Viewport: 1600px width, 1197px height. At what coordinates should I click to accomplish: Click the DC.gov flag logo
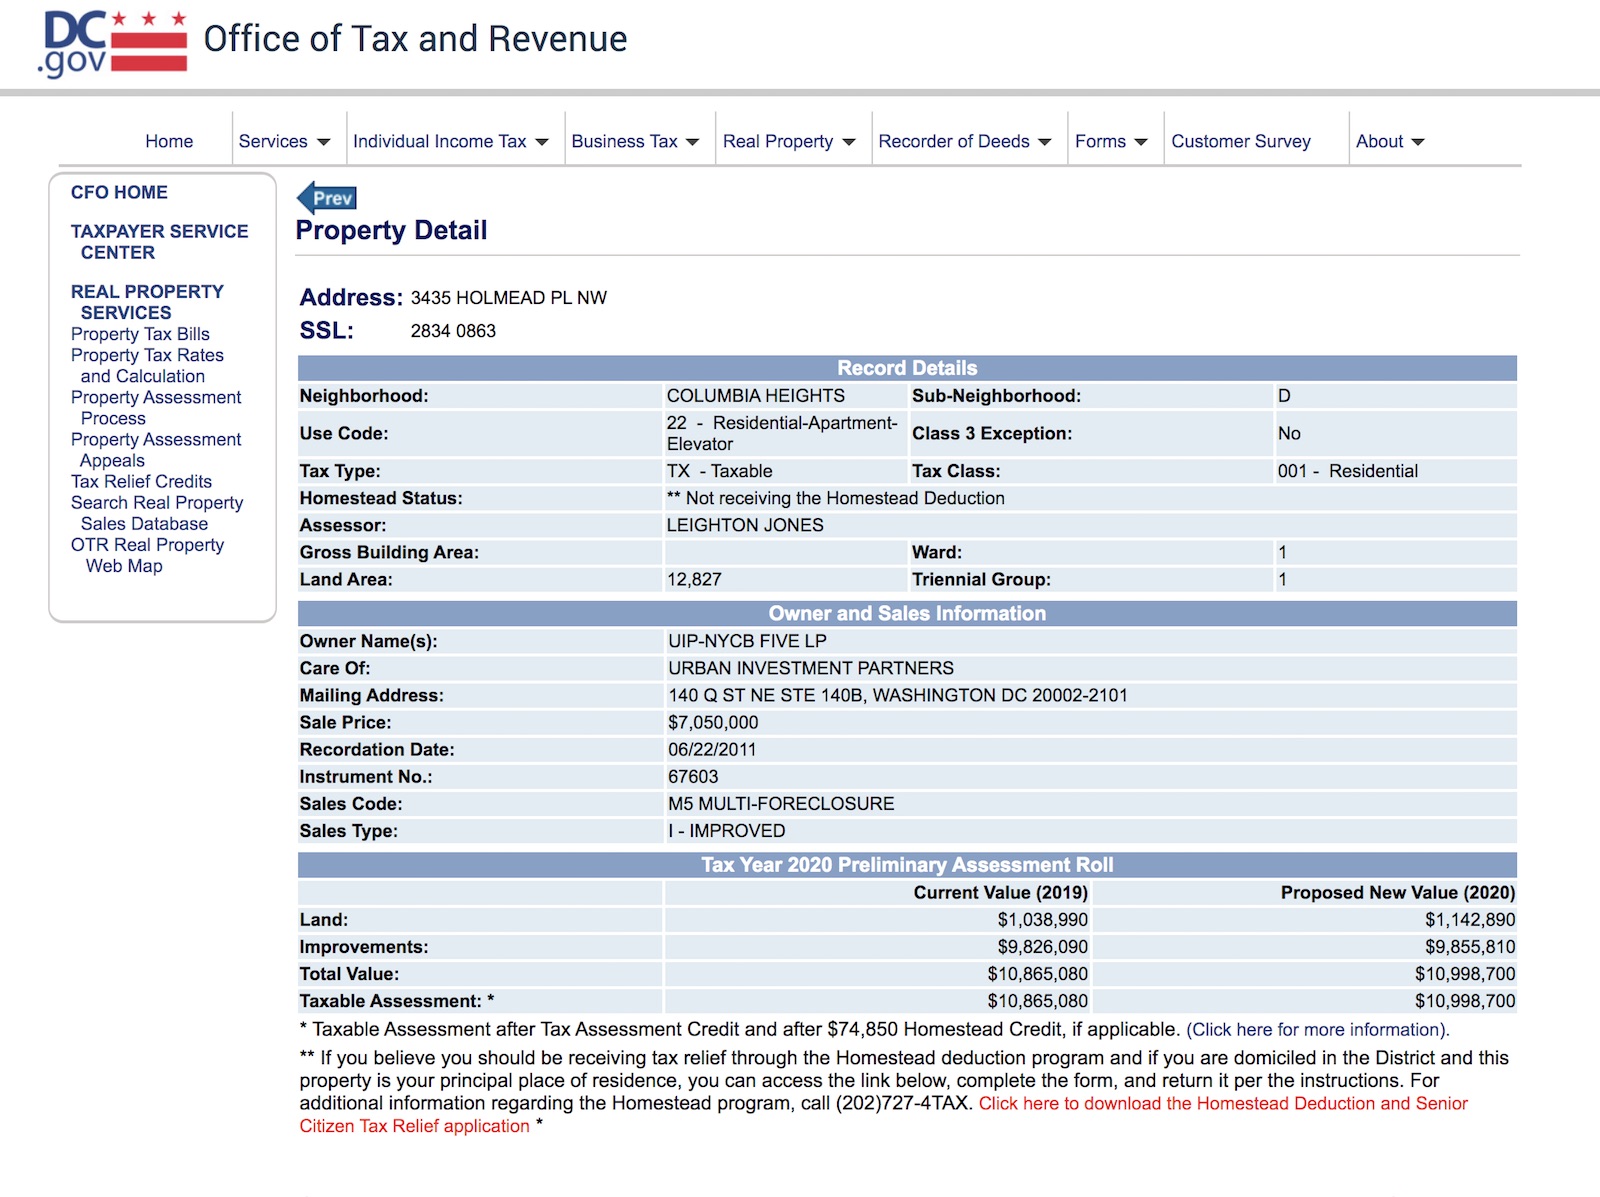(x=113, y=43)
